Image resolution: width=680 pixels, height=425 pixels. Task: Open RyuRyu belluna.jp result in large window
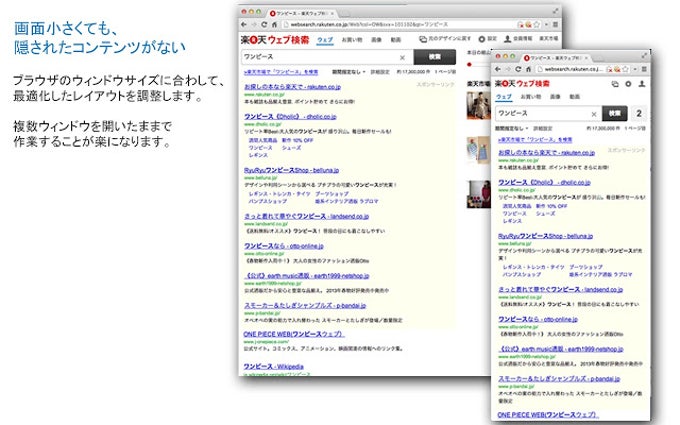click(x=291, y=170)
